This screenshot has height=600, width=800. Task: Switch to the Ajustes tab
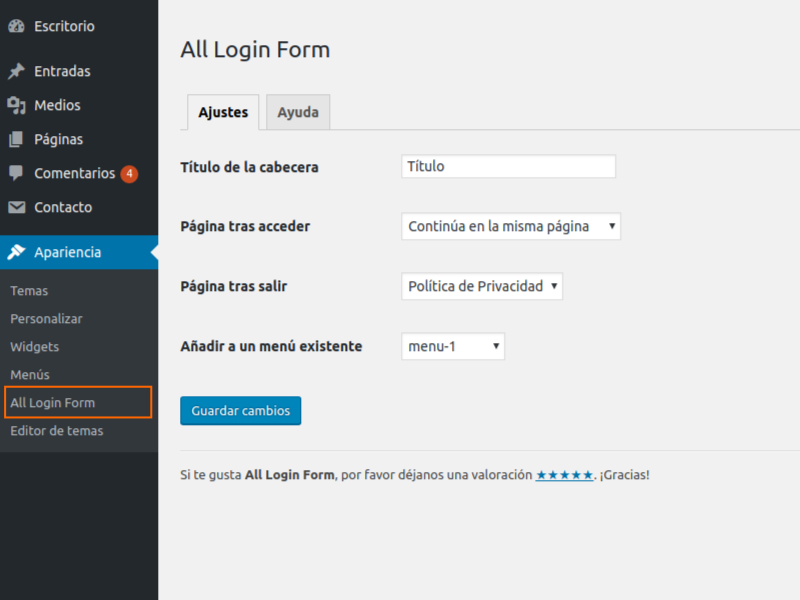[x=223, y=112]
